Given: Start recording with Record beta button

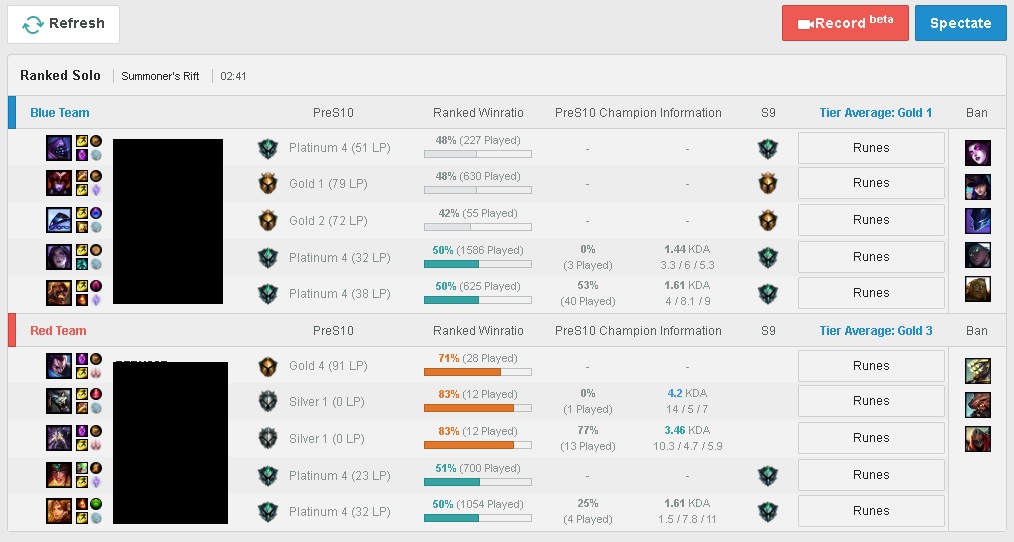Looking at the screenshot, I should [845, 23].
